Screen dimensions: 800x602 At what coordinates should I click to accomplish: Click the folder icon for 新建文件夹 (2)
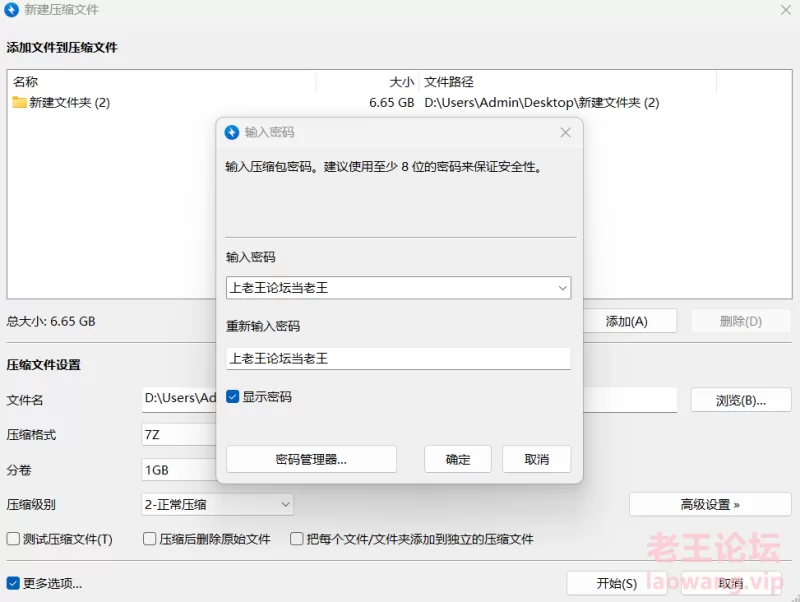click(x=19, y=103)
